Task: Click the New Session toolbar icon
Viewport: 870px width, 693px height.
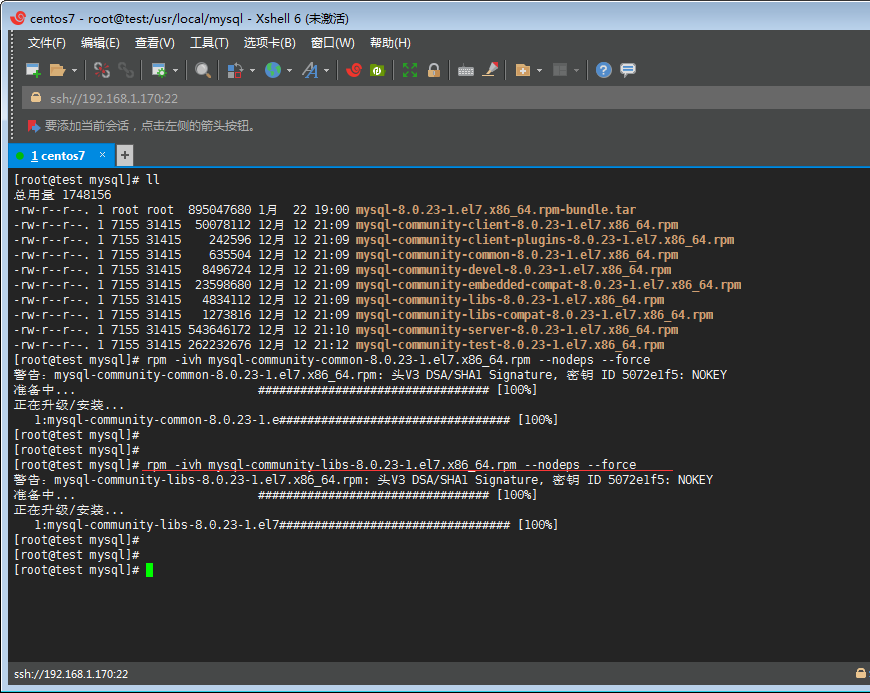Action: (32, 70)
